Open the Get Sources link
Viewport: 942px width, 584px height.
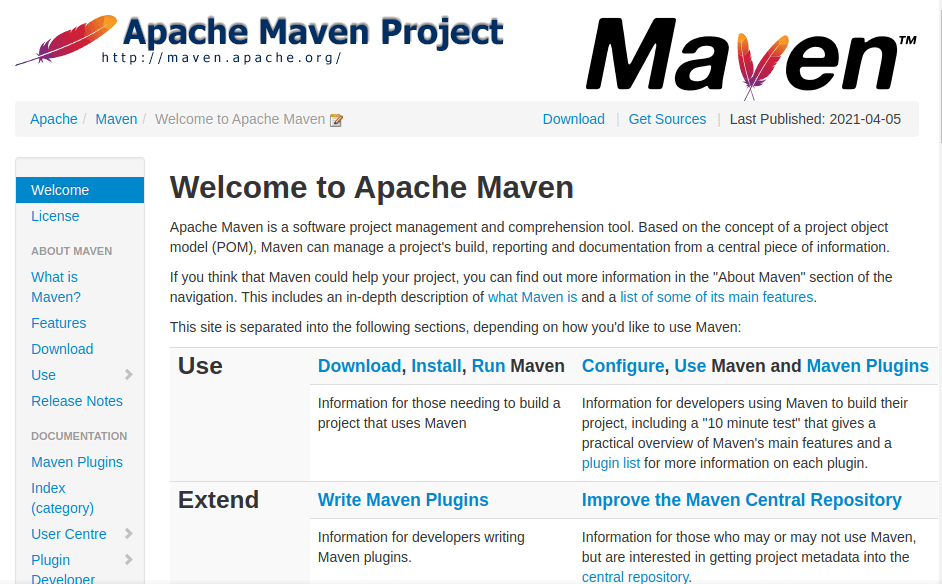coord(667,119)
